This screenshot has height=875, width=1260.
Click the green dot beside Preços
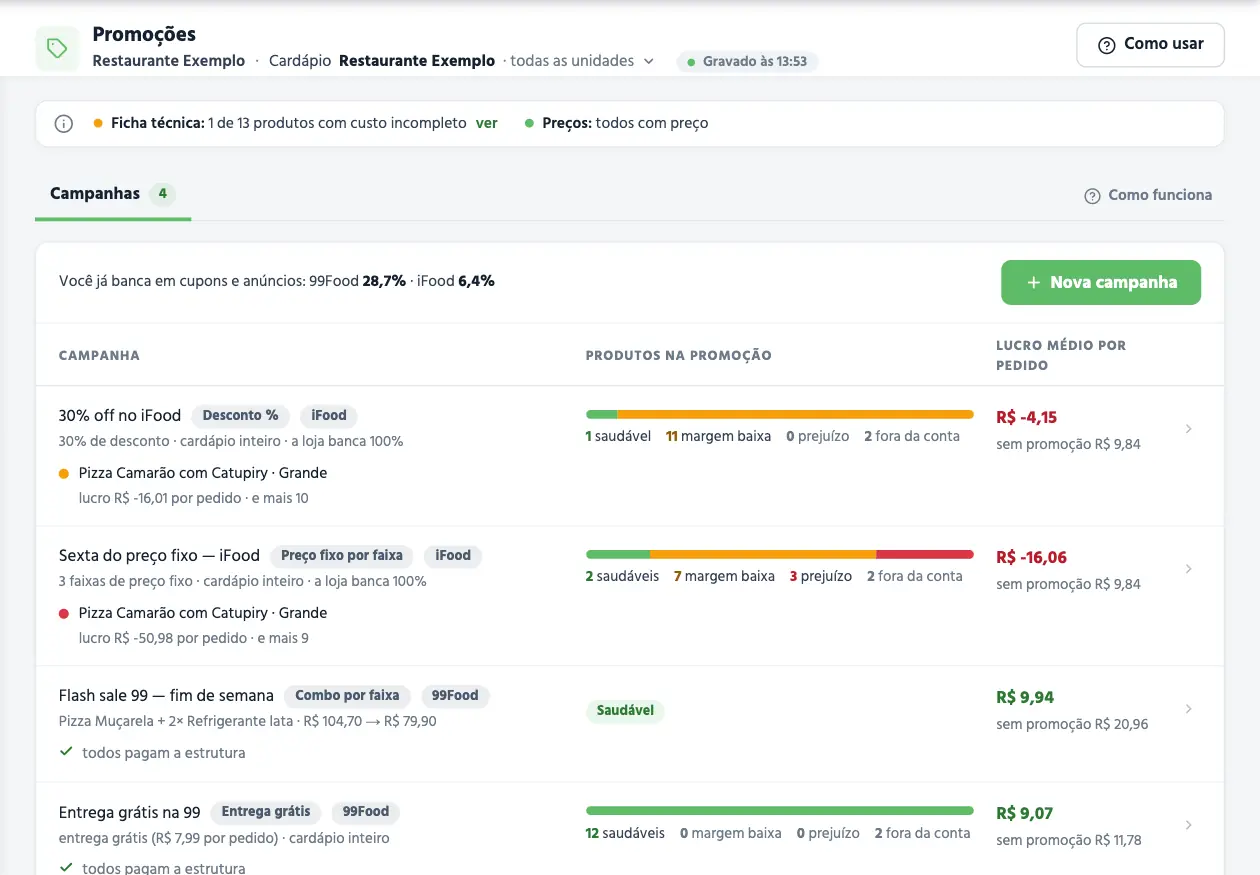(x=529, y=124)
